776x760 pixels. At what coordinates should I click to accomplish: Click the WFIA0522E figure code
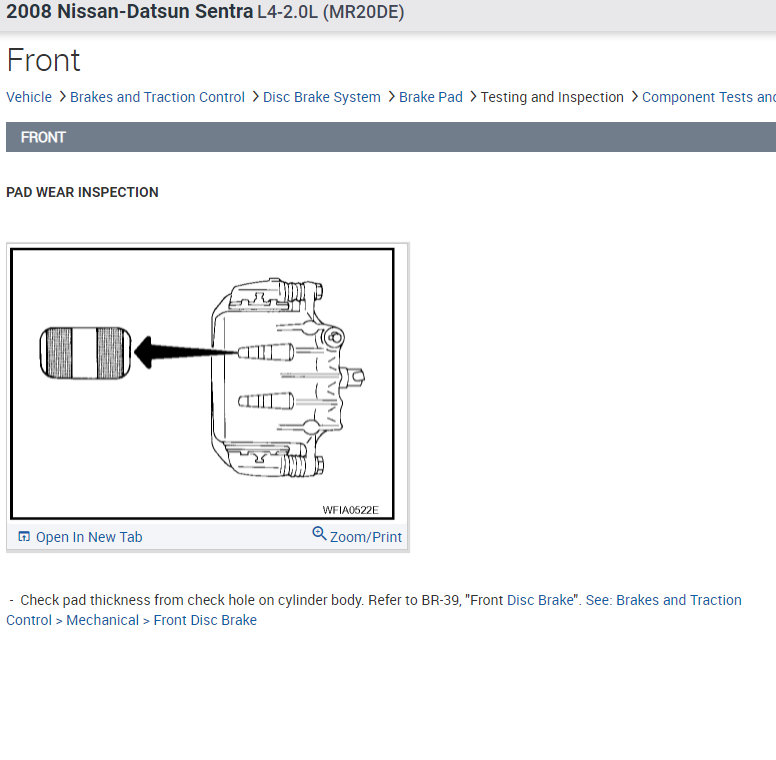pyautogui.click(x=350, y=510)
